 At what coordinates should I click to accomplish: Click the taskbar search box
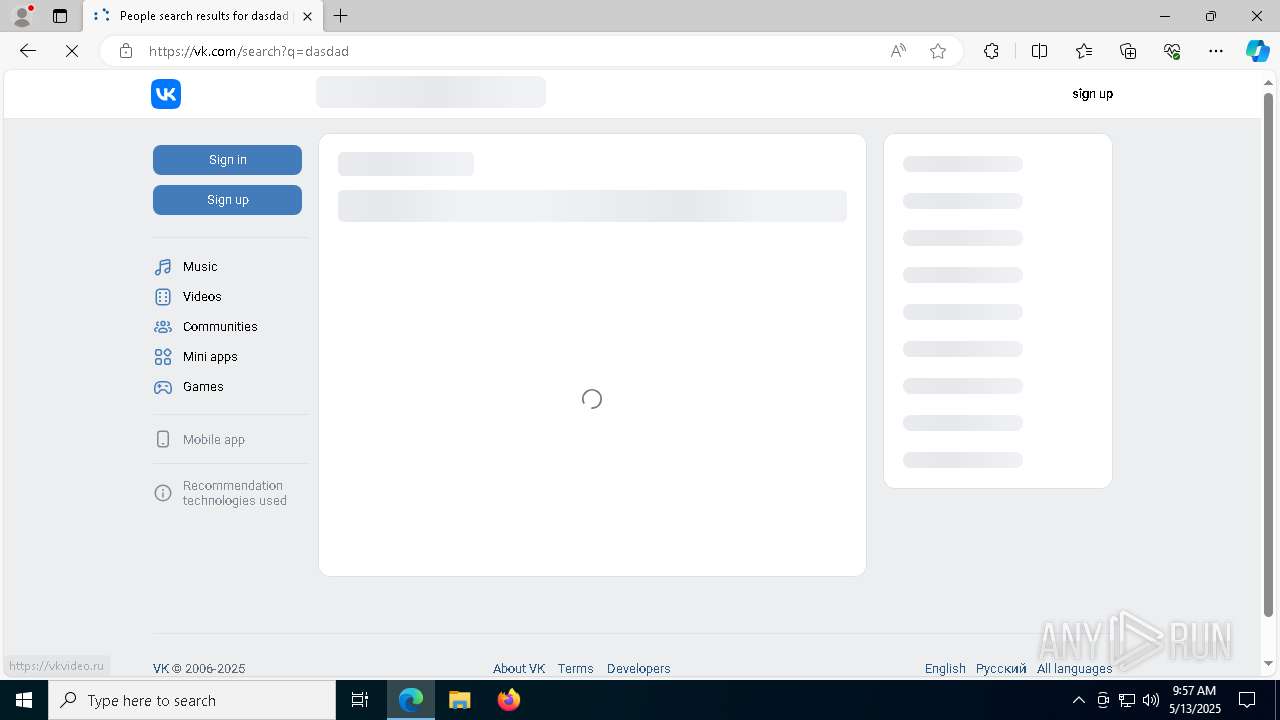[x=192, y=700]
